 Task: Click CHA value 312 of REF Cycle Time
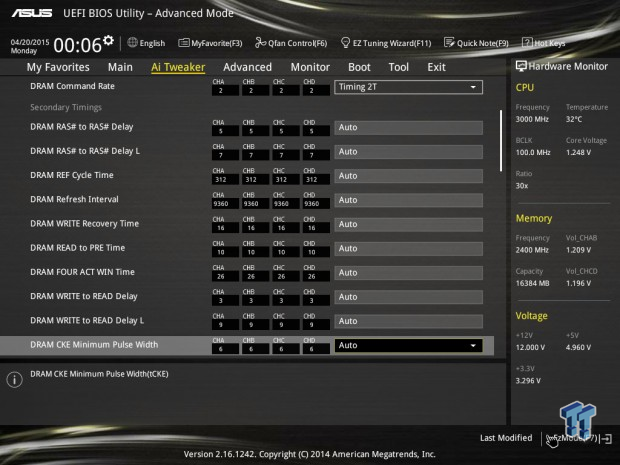[225, 180]
